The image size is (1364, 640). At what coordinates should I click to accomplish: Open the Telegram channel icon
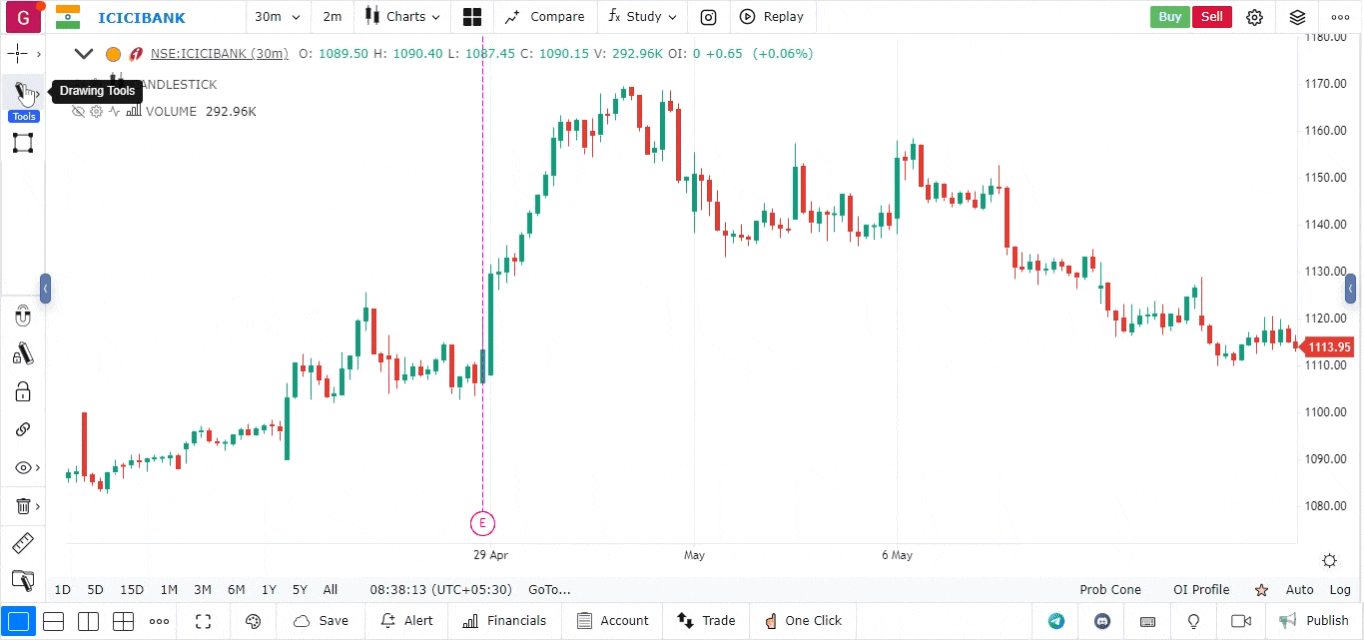click(x=1056, y=621)
